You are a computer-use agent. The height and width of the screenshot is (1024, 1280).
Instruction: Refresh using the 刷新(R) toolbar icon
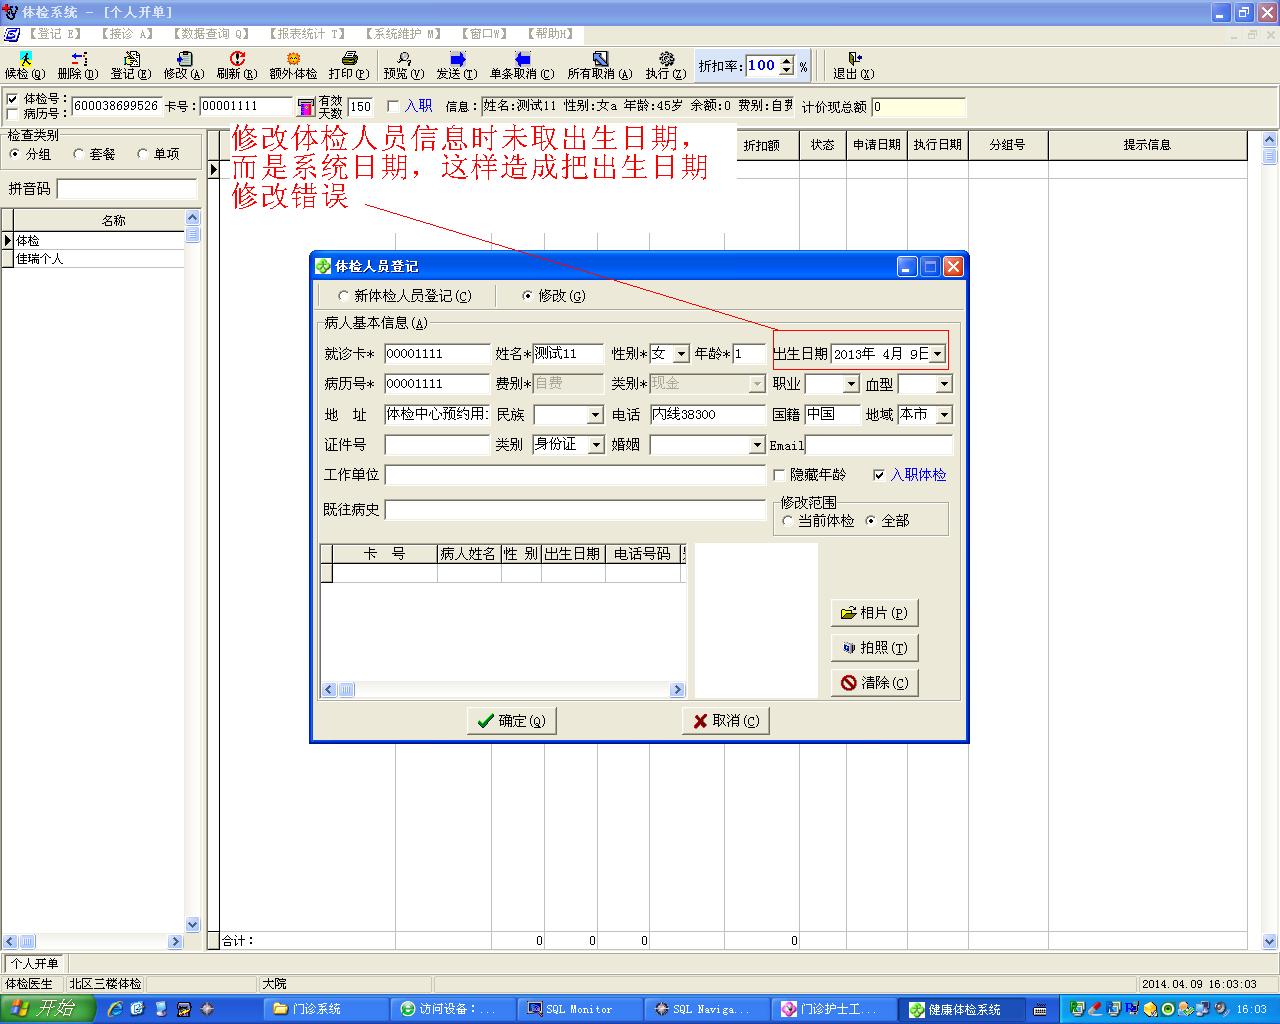click(237, 66)
